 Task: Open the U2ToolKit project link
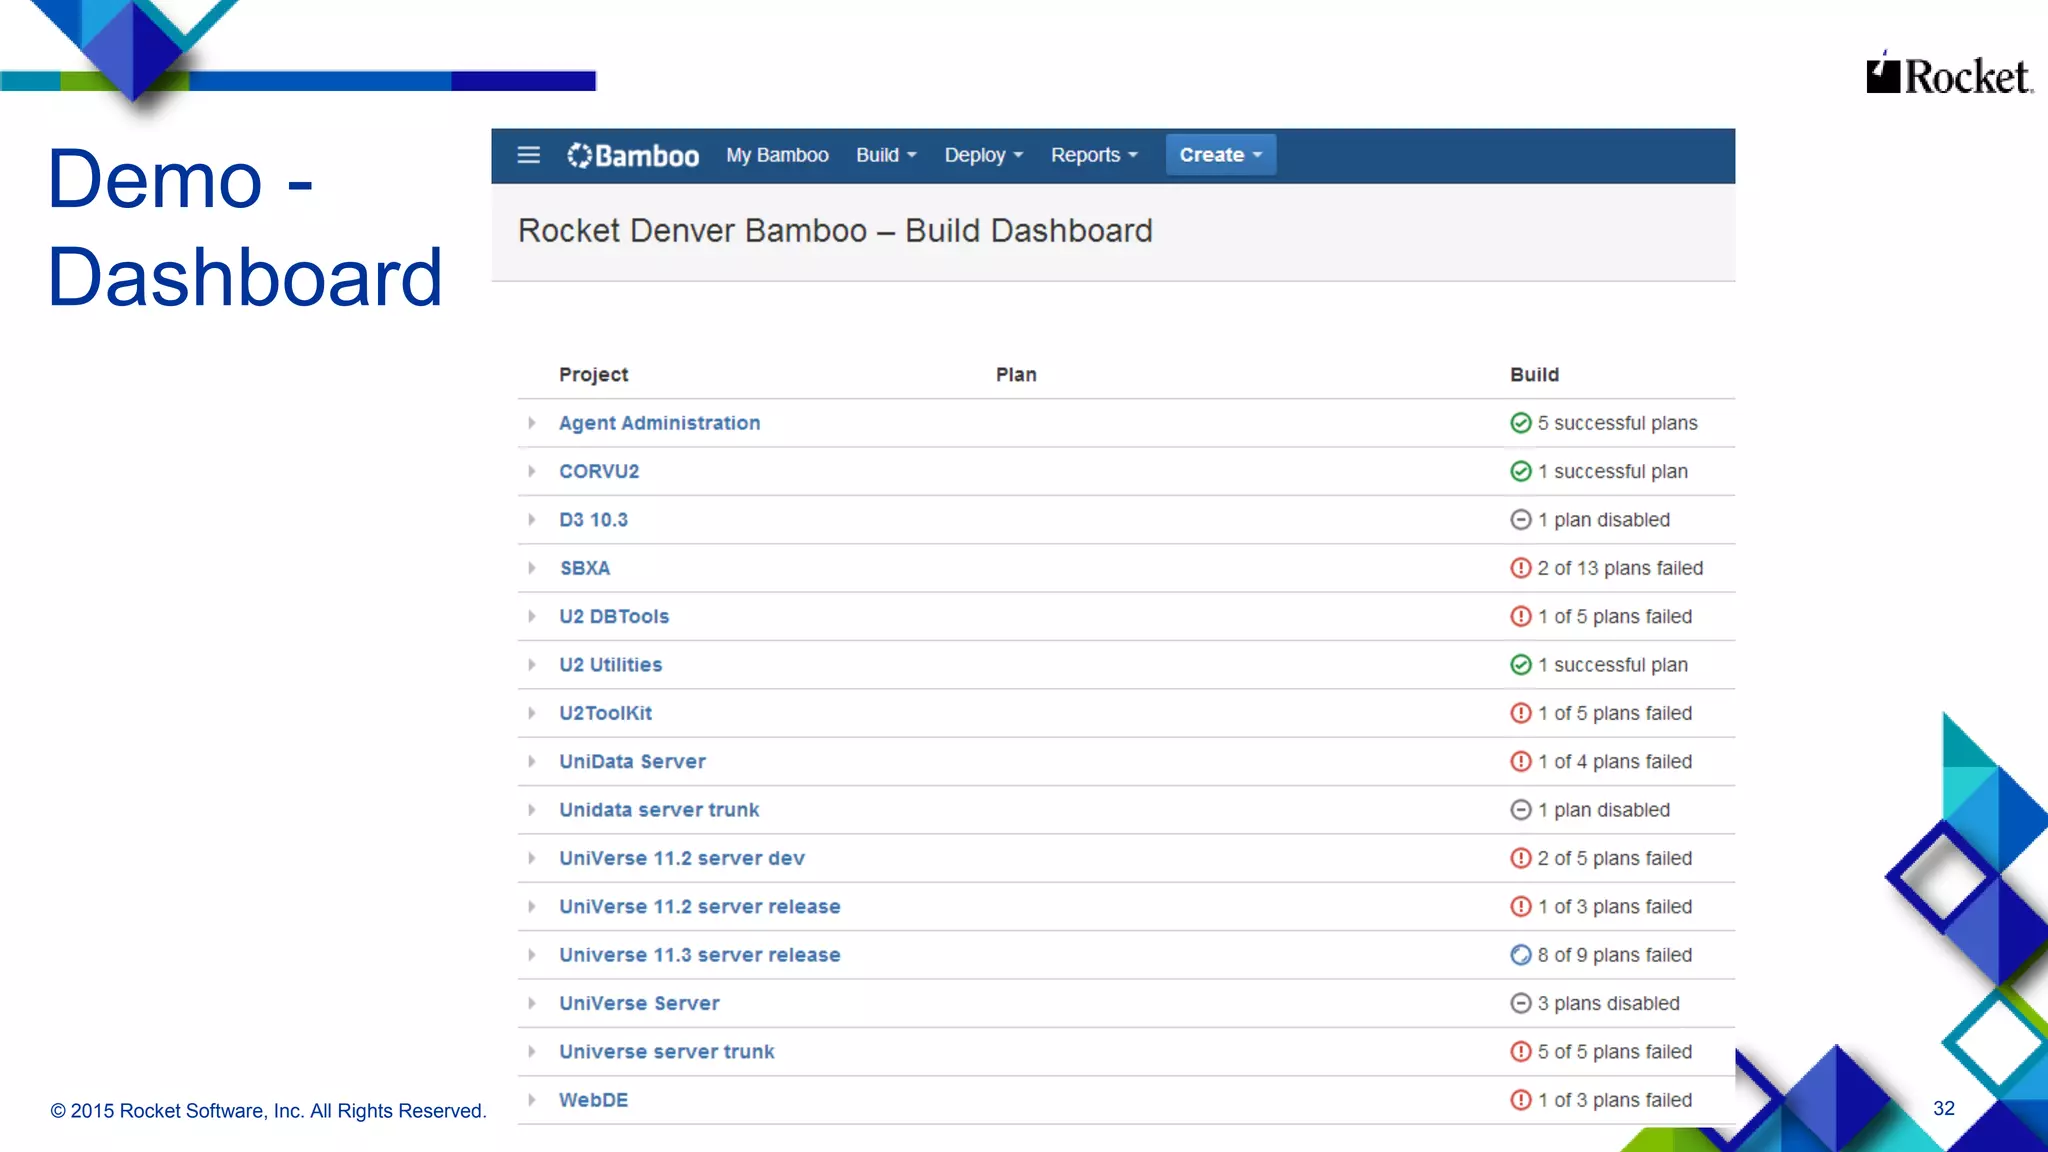pyautogui.click(x=605, y=713)
